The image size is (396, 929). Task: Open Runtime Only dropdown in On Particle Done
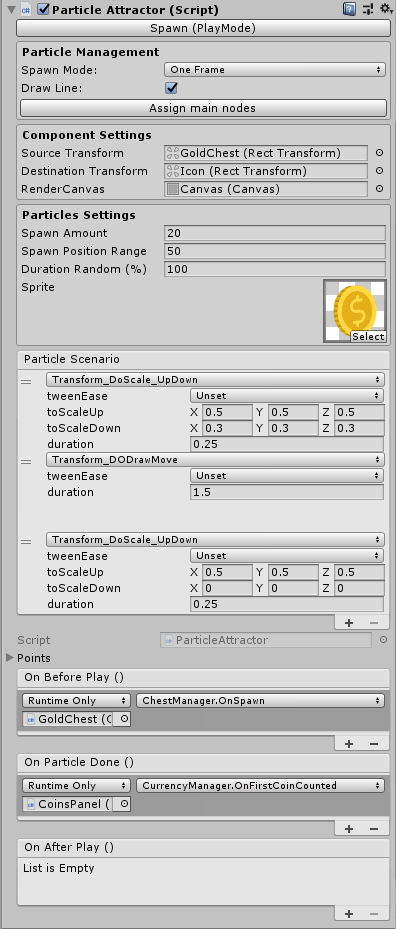76,786
